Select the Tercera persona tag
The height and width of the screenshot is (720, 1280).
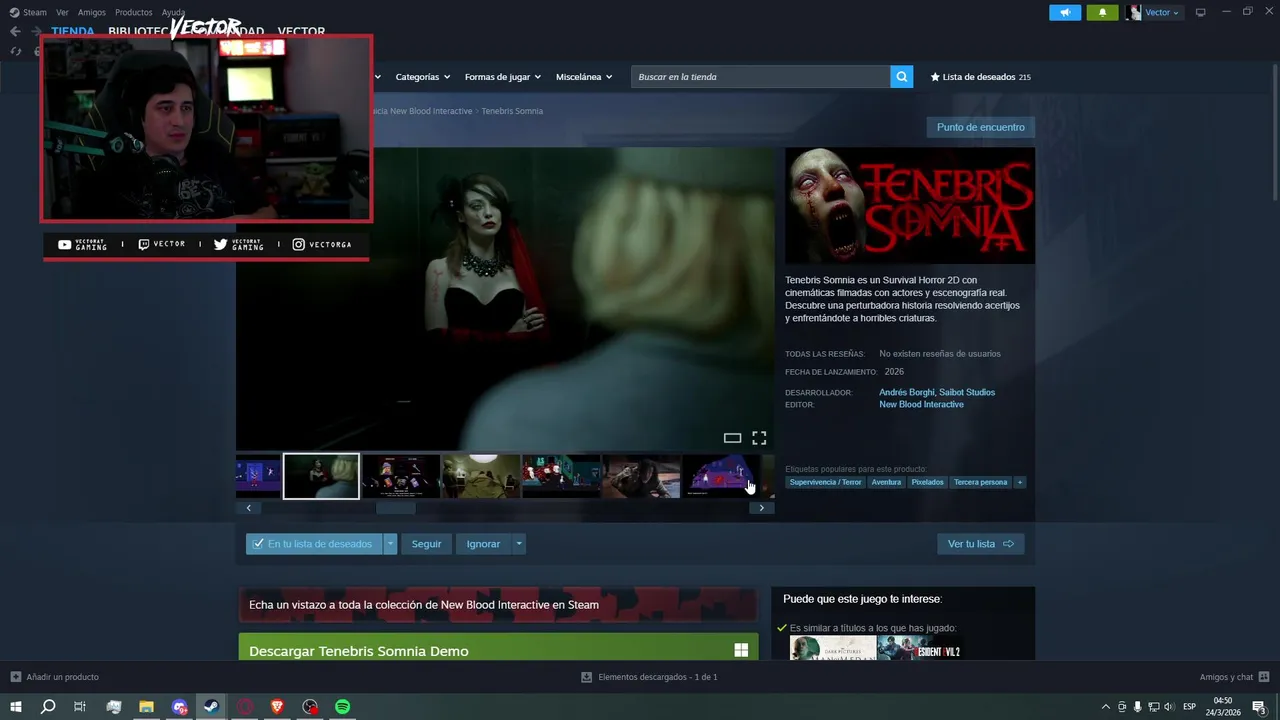980,482
